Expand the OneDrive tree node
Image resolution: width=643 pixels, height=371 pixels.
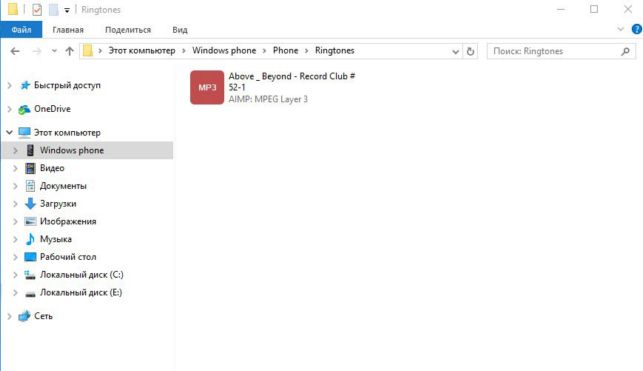click(x=9, y=109)
